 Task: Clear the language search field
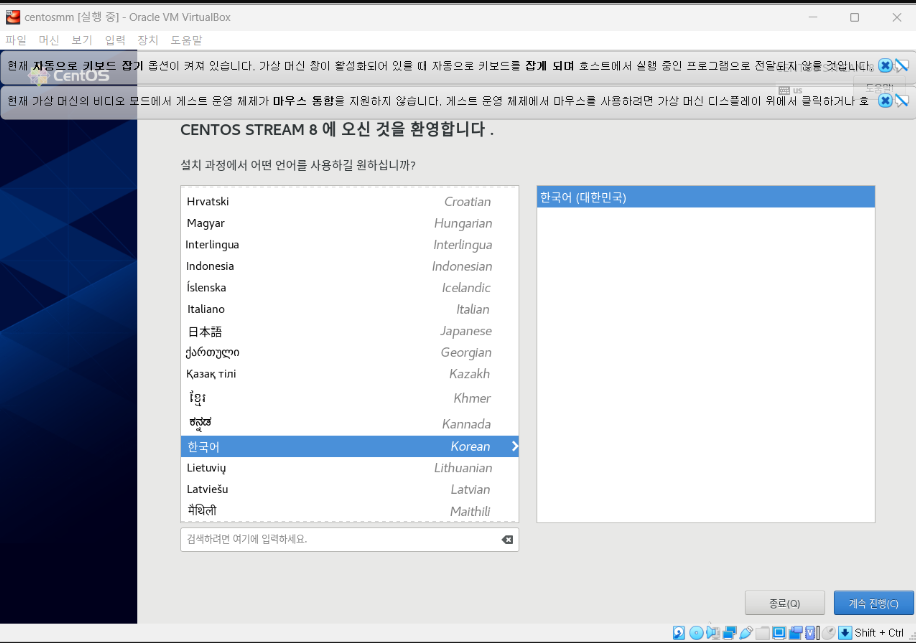click(x=507, y=540)
